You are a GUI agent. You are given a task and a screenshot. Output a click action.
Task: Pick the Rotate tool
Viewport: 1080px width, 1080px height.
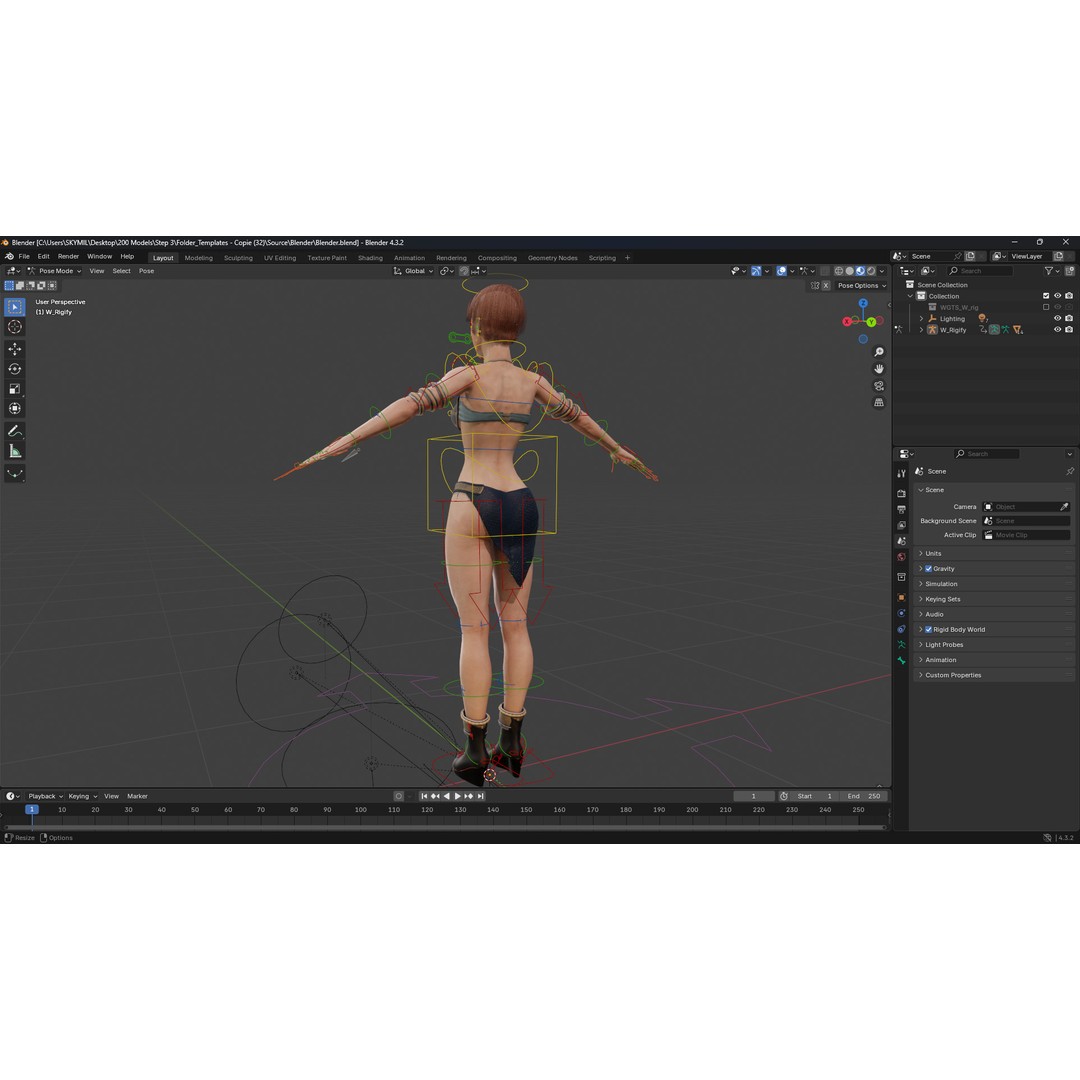[x=14, y=369]
